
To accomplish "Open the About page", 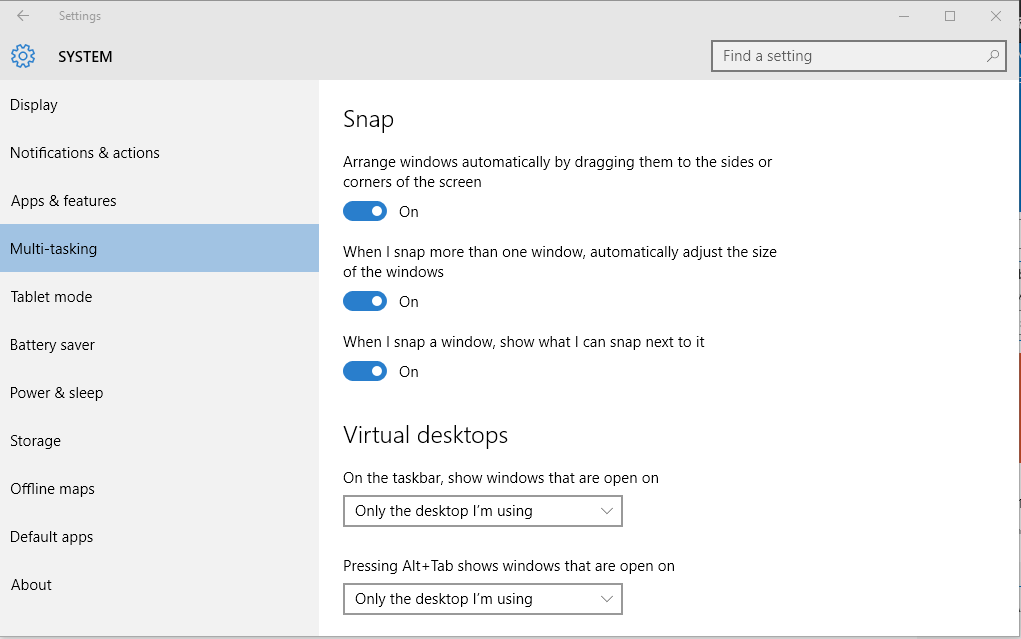I will tap(31, 585).
